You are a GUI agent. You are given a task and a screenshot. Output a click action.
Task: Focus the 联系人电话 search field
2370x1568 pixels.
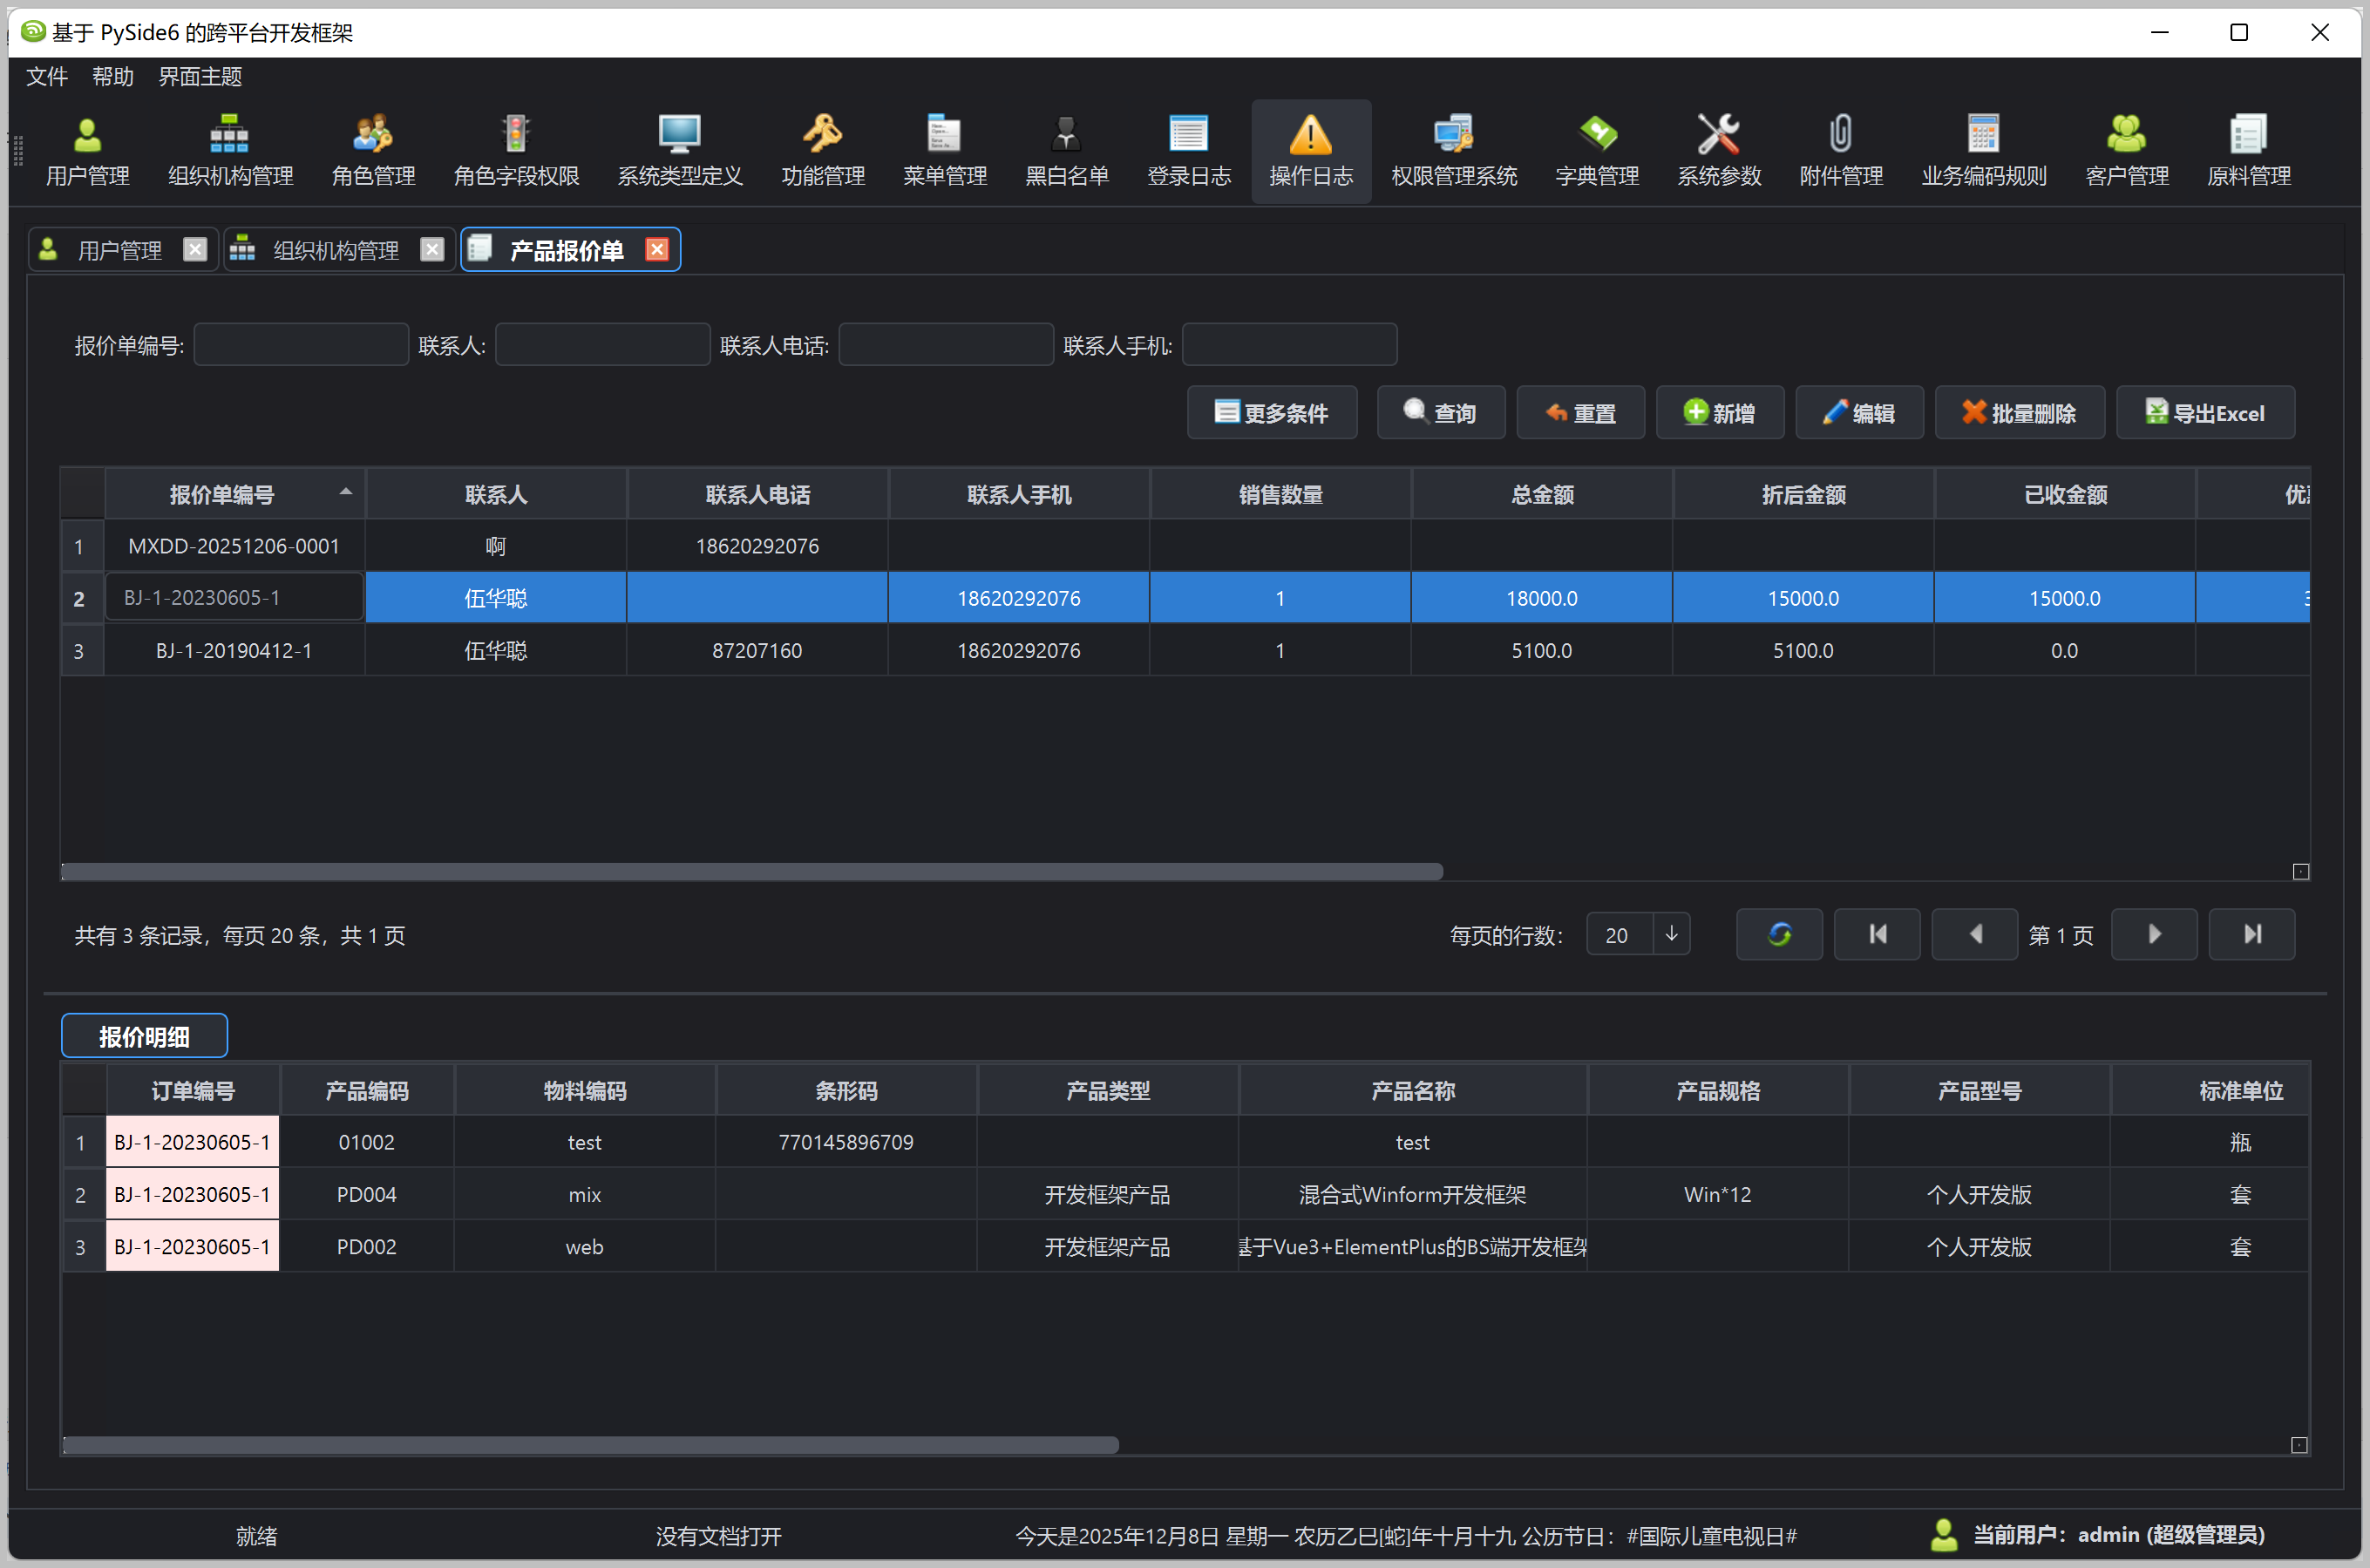point(945,345)
